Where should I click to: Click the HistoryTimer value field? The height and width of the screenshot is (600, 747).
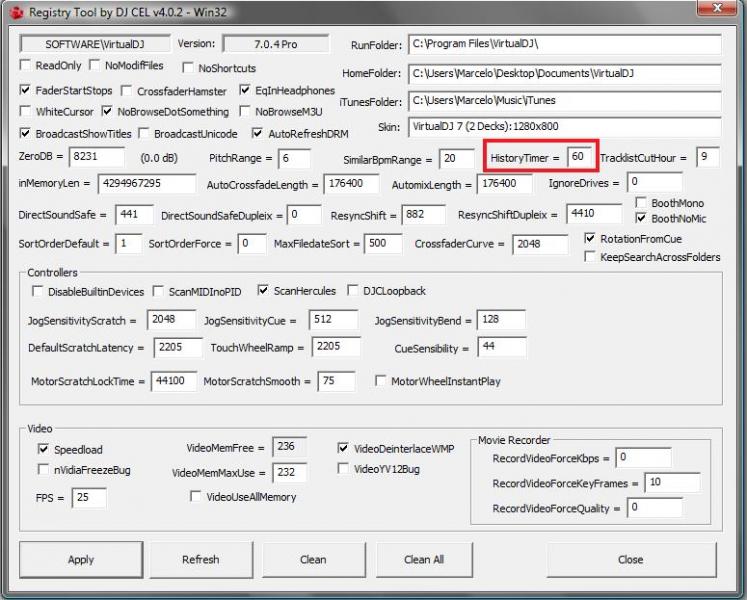click(579, 157)
